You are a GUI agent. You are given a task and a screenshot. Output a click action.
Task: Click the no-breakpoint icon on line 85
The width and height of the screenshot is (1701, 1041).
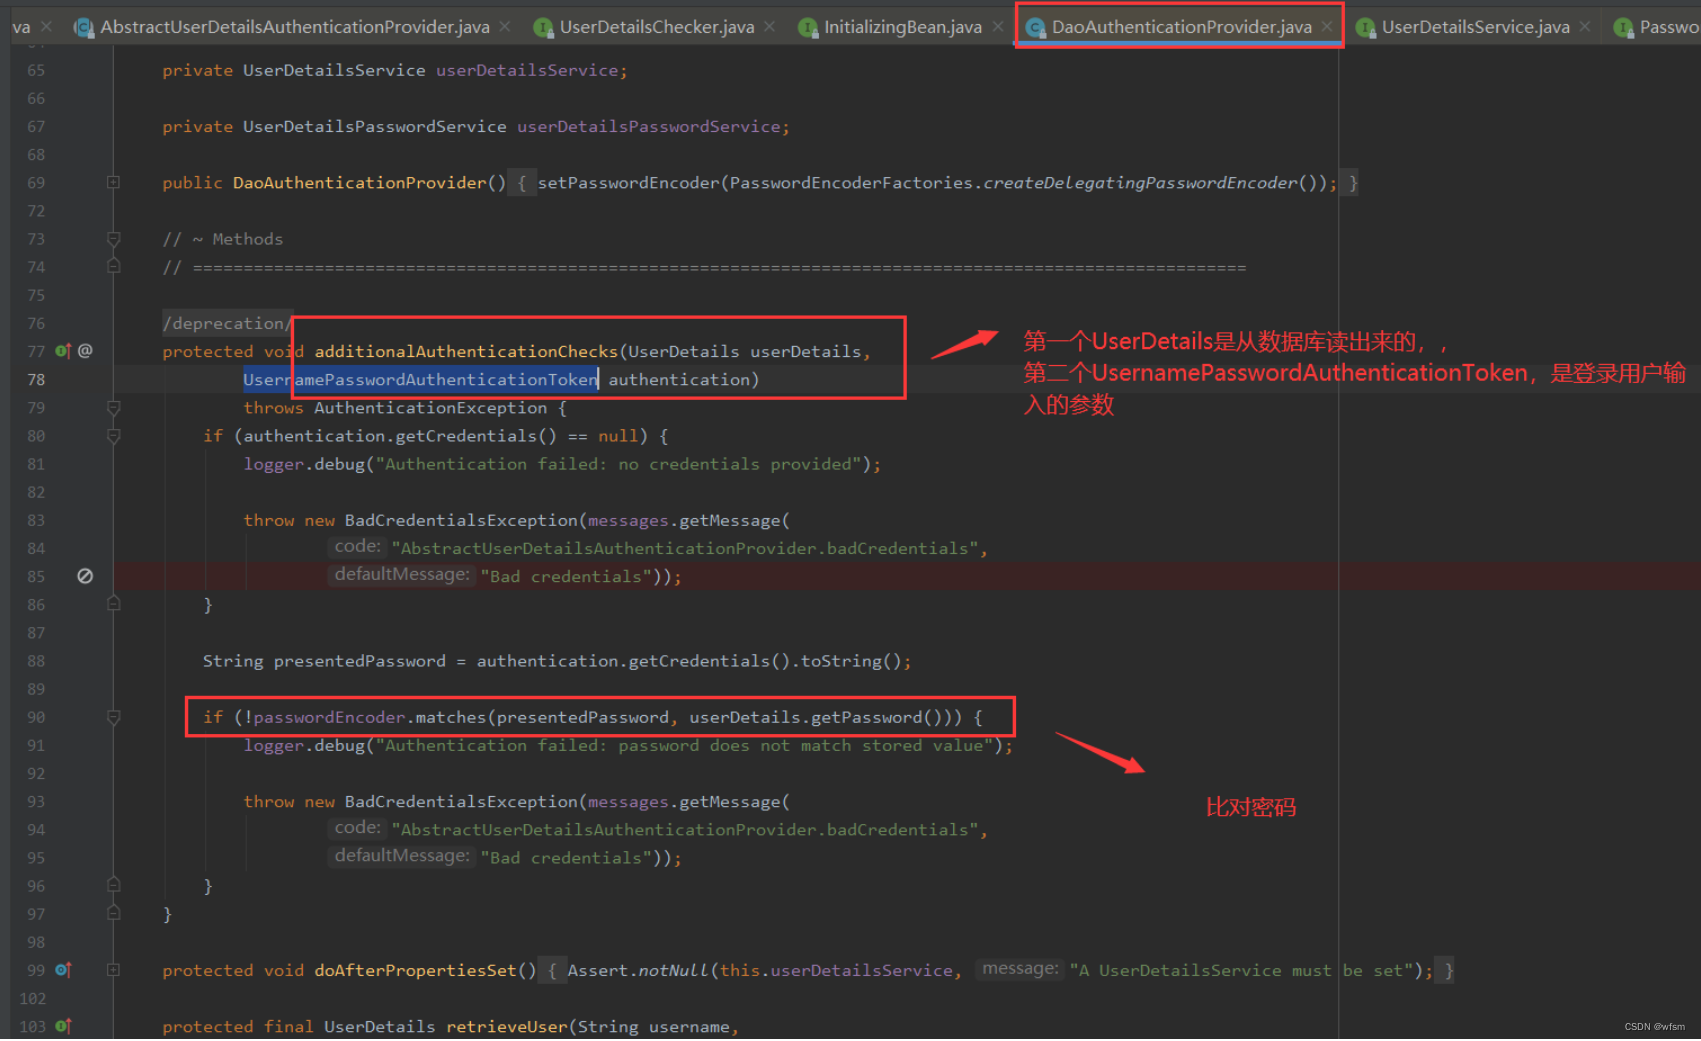tap(85, 575)
